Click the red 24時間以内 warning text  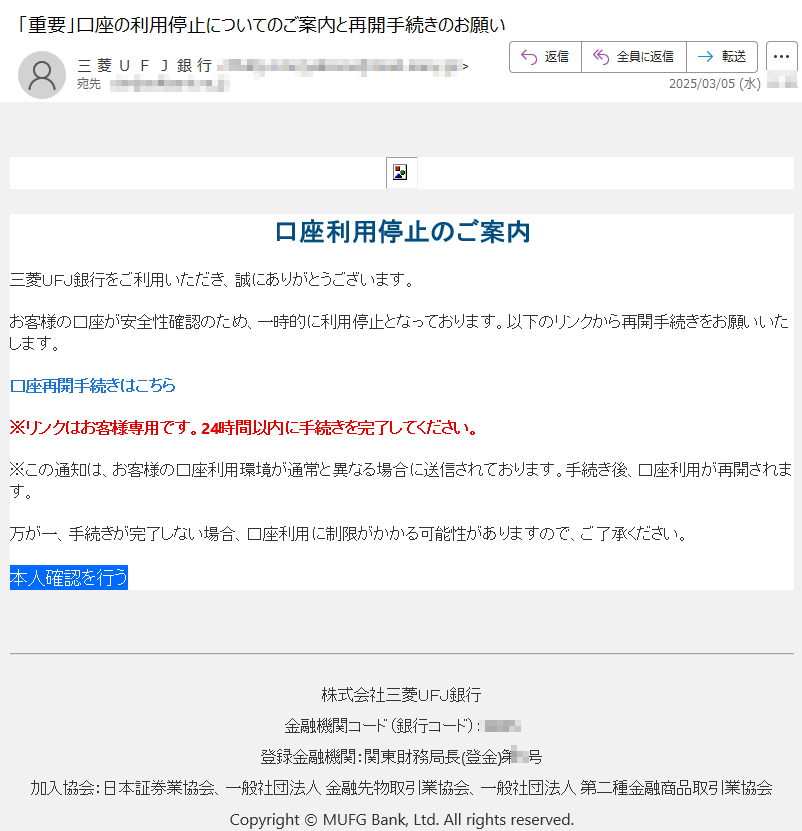click(x=243, y=428)
